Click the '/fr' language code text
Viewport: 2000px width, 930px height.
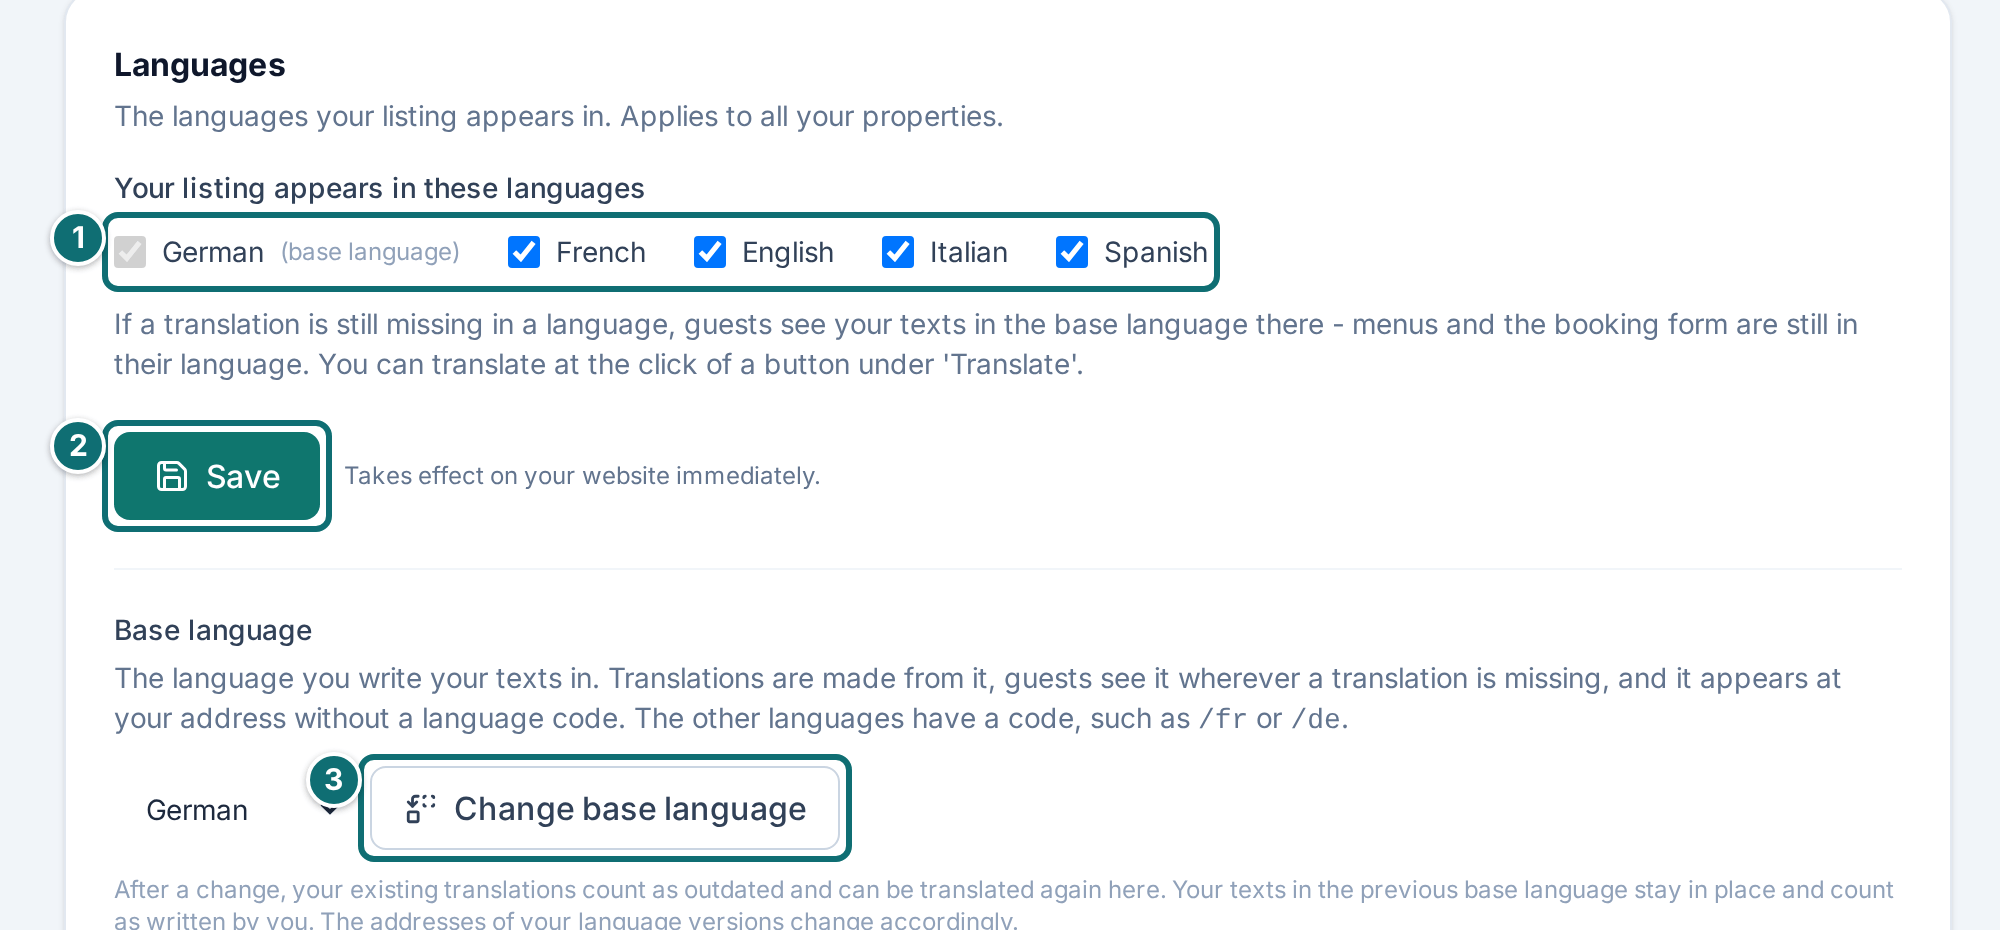click(1222, 719)
